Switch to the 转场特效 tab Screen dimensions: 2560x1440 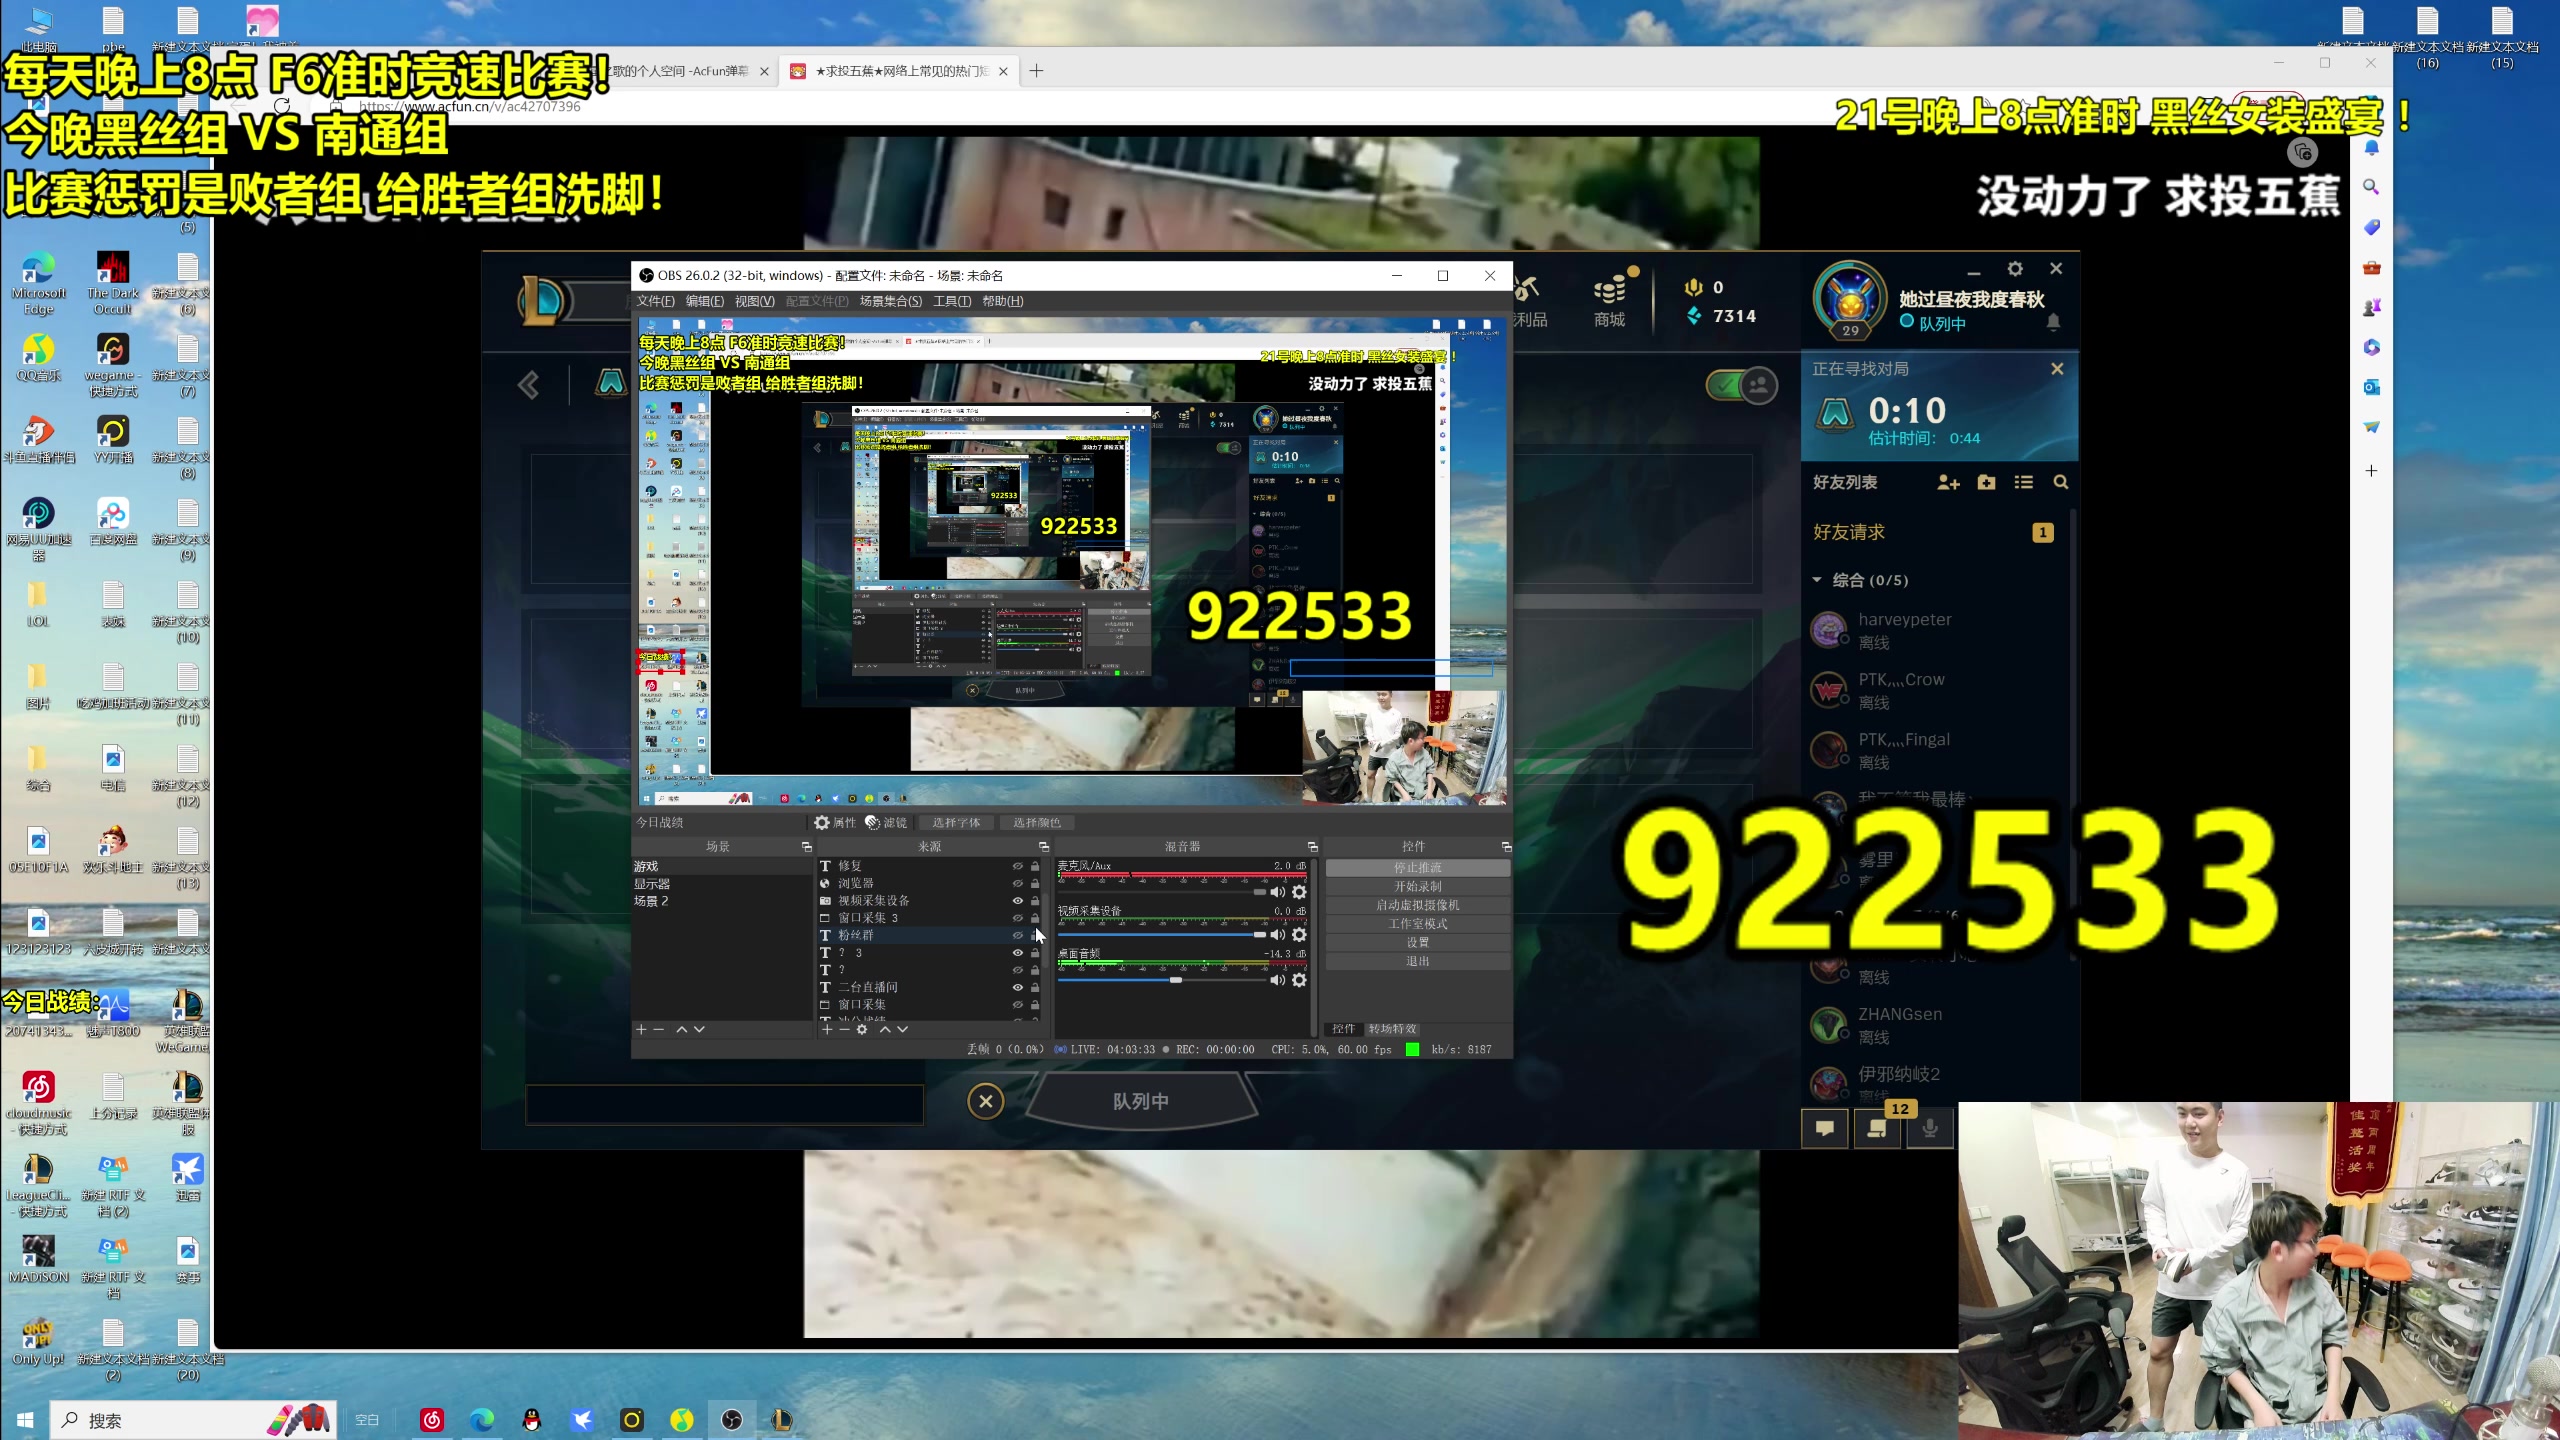click(x=1392, y=1029)
